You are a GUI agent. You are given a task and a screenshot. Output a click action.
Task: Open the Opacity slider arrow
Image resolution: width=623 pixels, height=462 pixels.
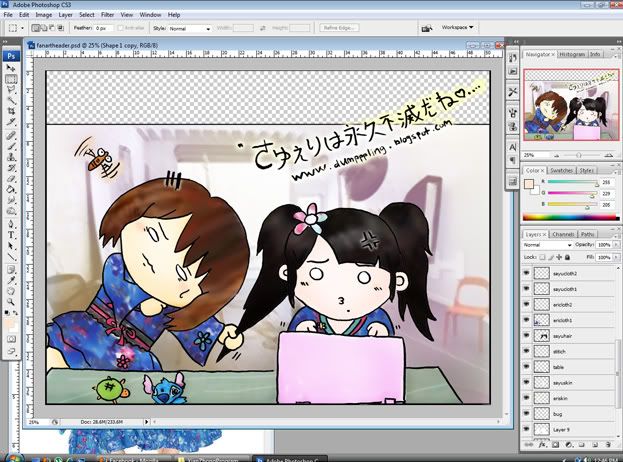[x=616, y=245]
